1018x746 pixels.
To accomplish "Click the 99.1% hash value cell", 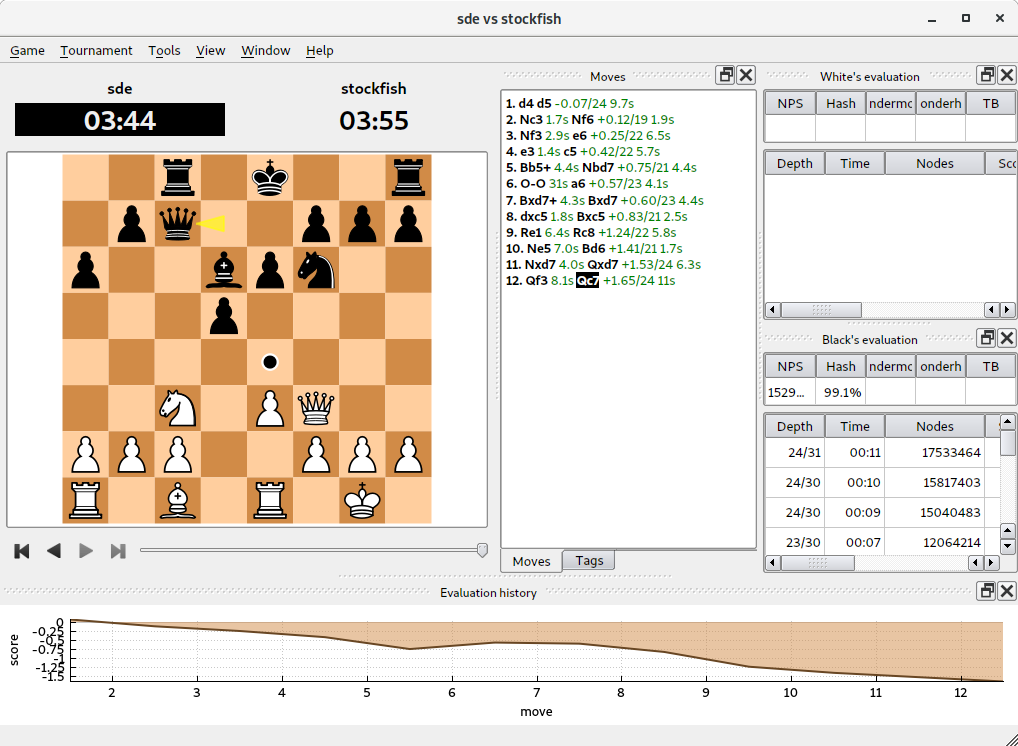I will 841,392.
